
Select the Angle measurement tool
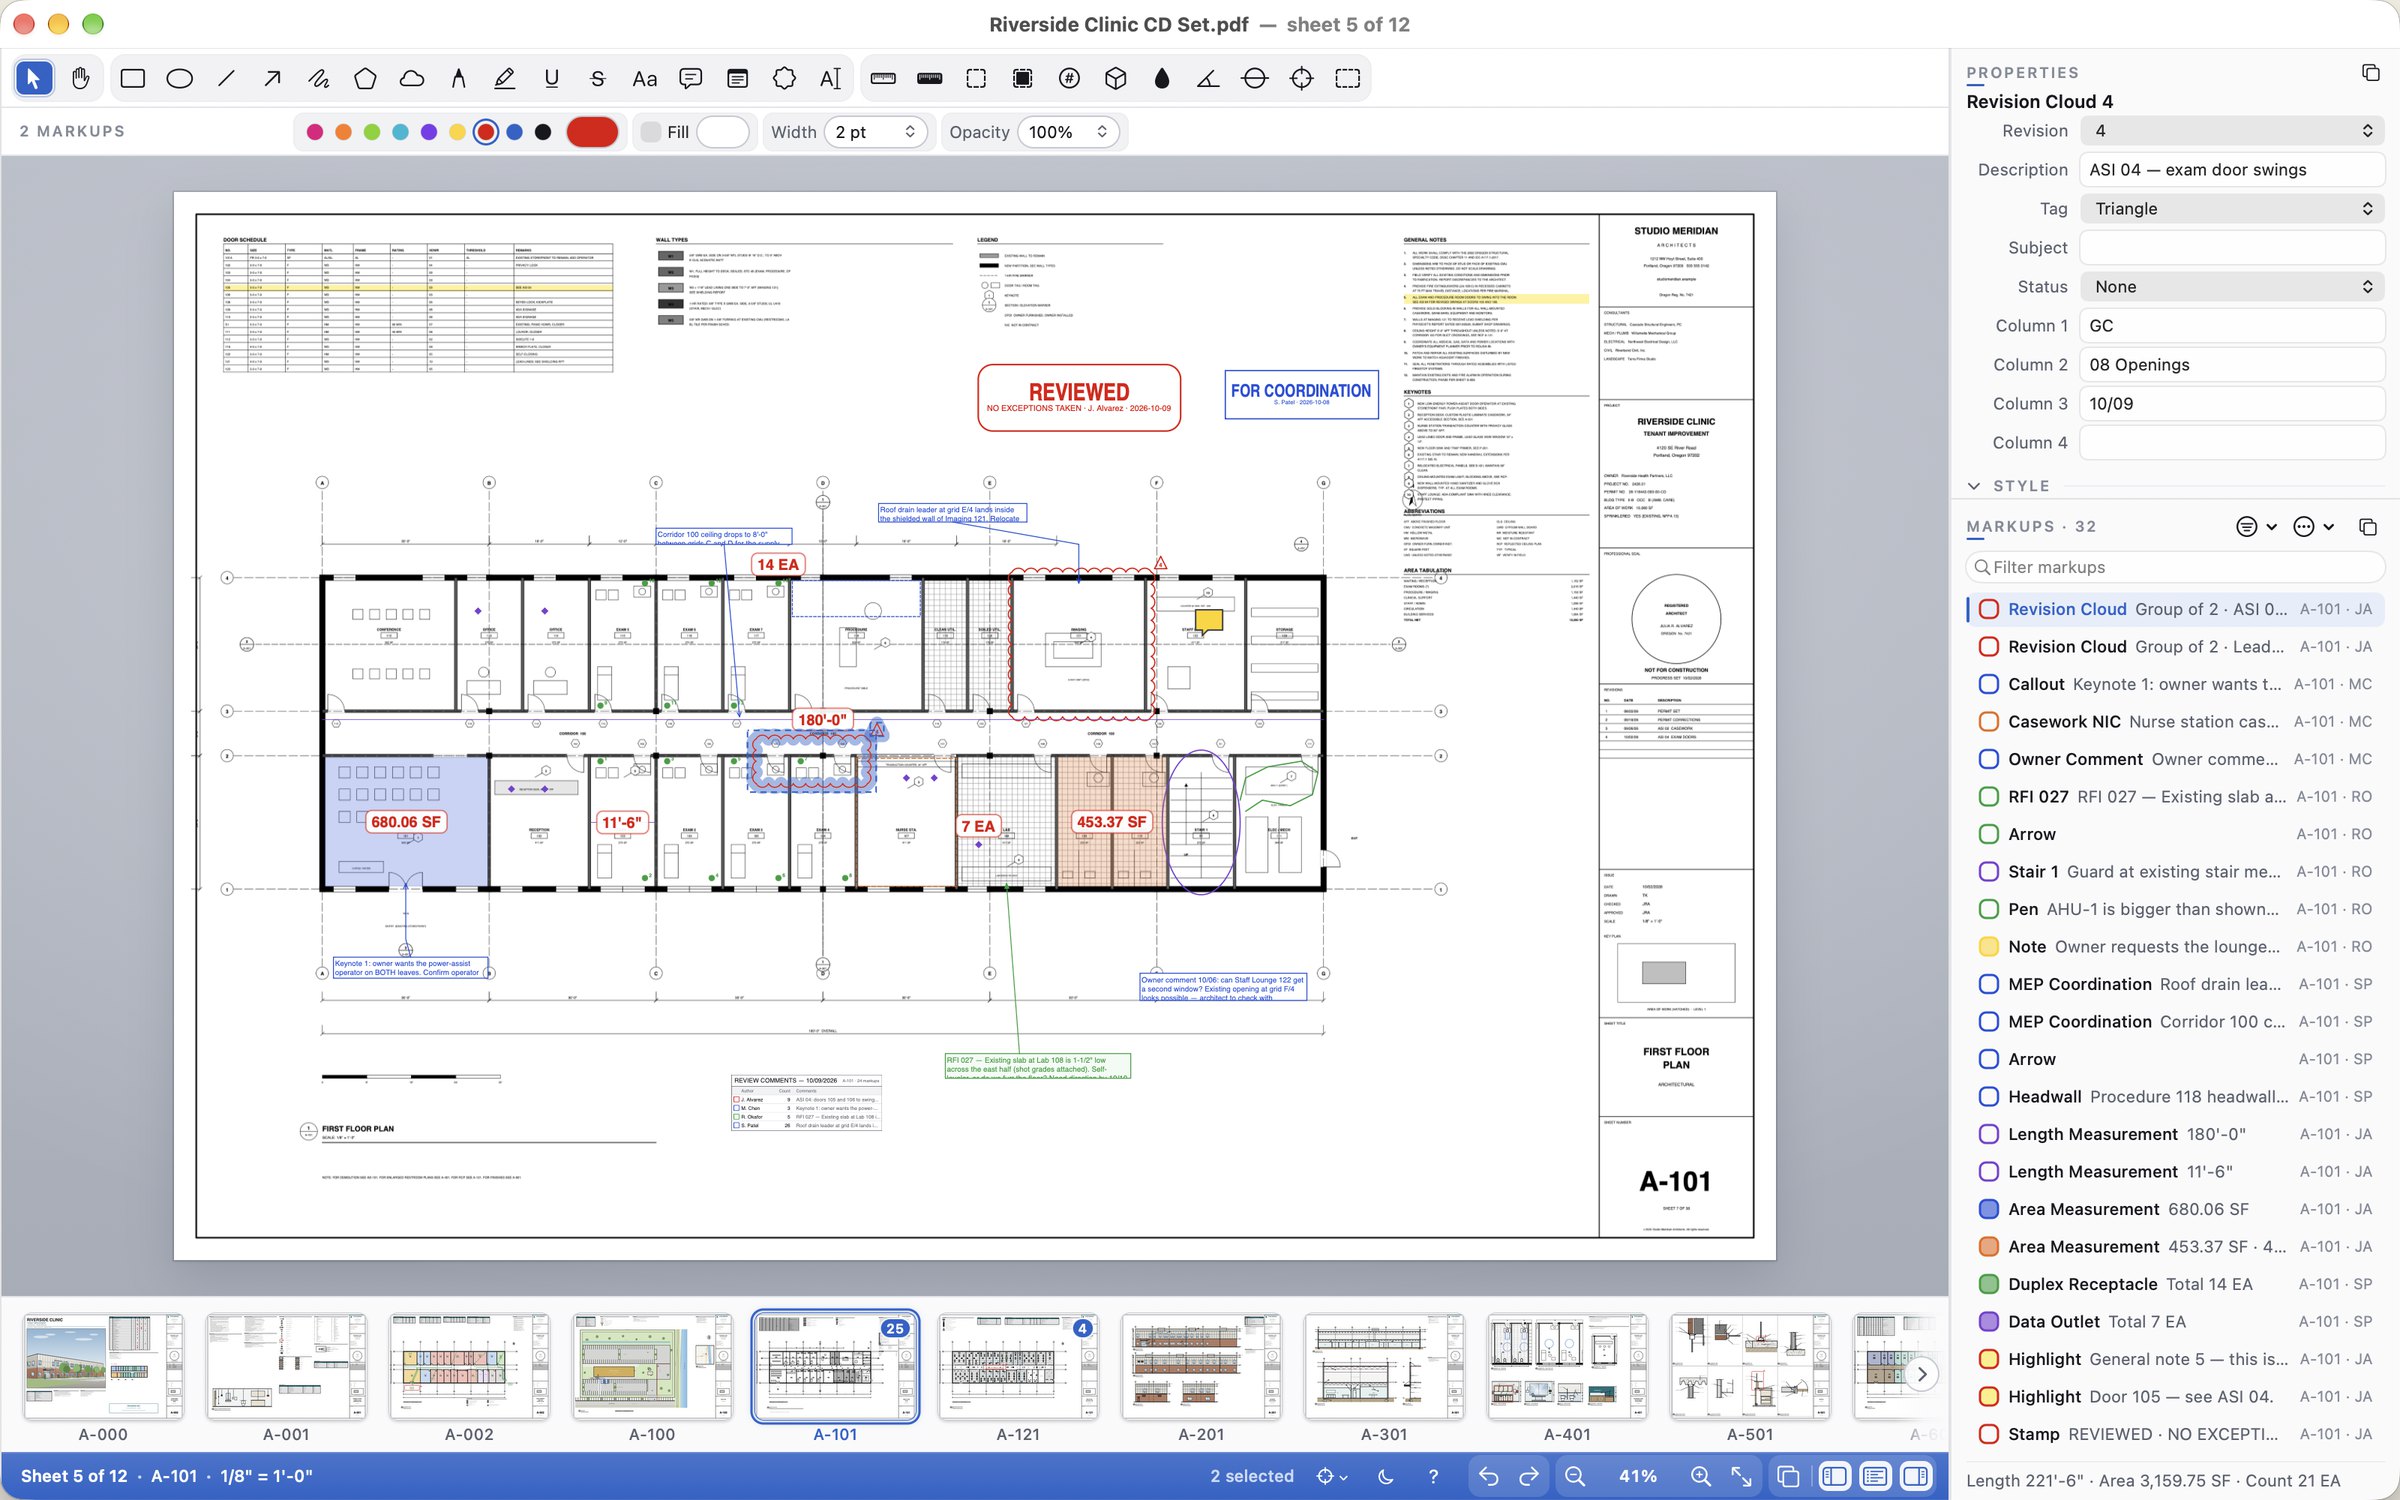[1208, 78]
